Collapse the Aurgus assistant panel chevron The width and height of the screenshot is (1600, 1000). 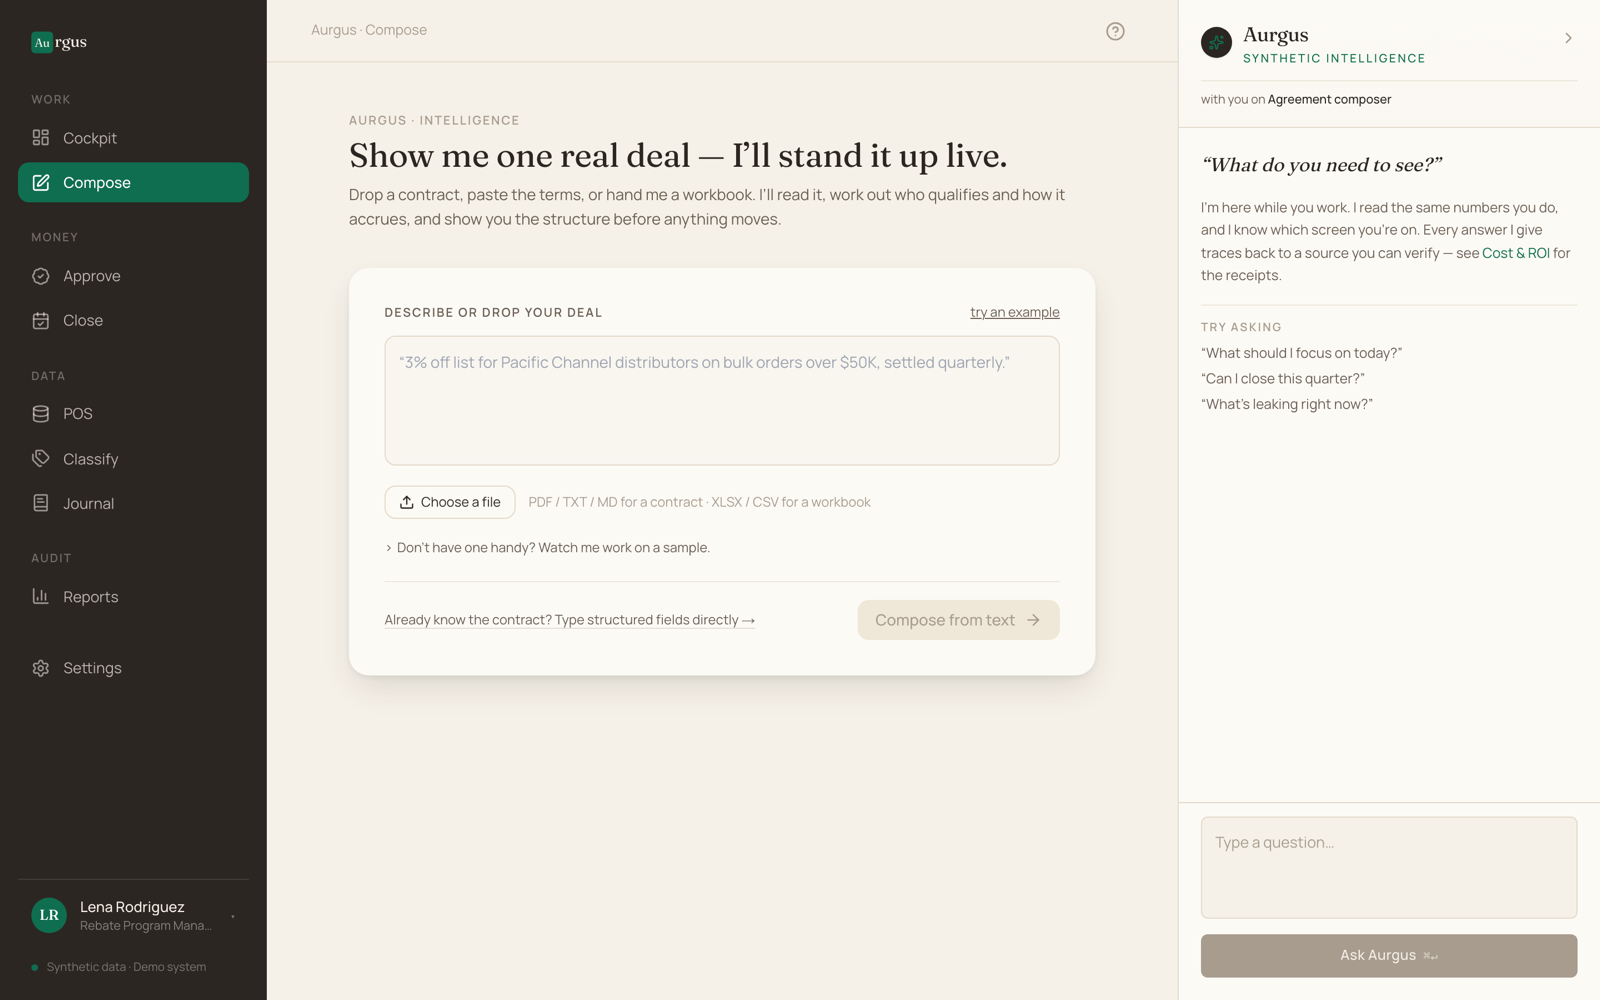pos(1568,38)
